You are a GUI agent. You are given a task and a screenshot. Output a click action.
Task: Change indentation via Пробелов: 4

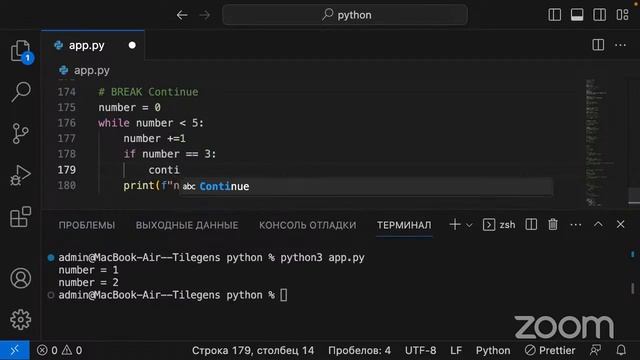click(359, 350)
